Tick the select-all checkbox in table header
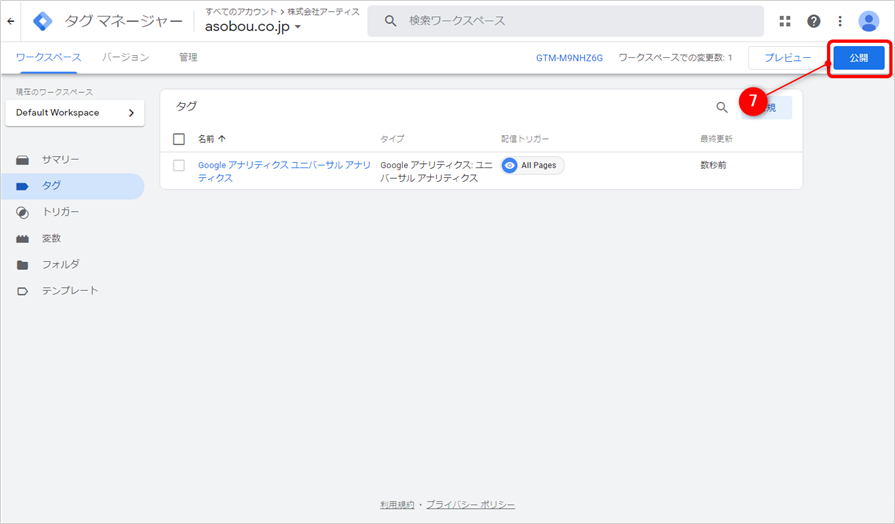Screen dimensions: 895x524 point(179,139)
